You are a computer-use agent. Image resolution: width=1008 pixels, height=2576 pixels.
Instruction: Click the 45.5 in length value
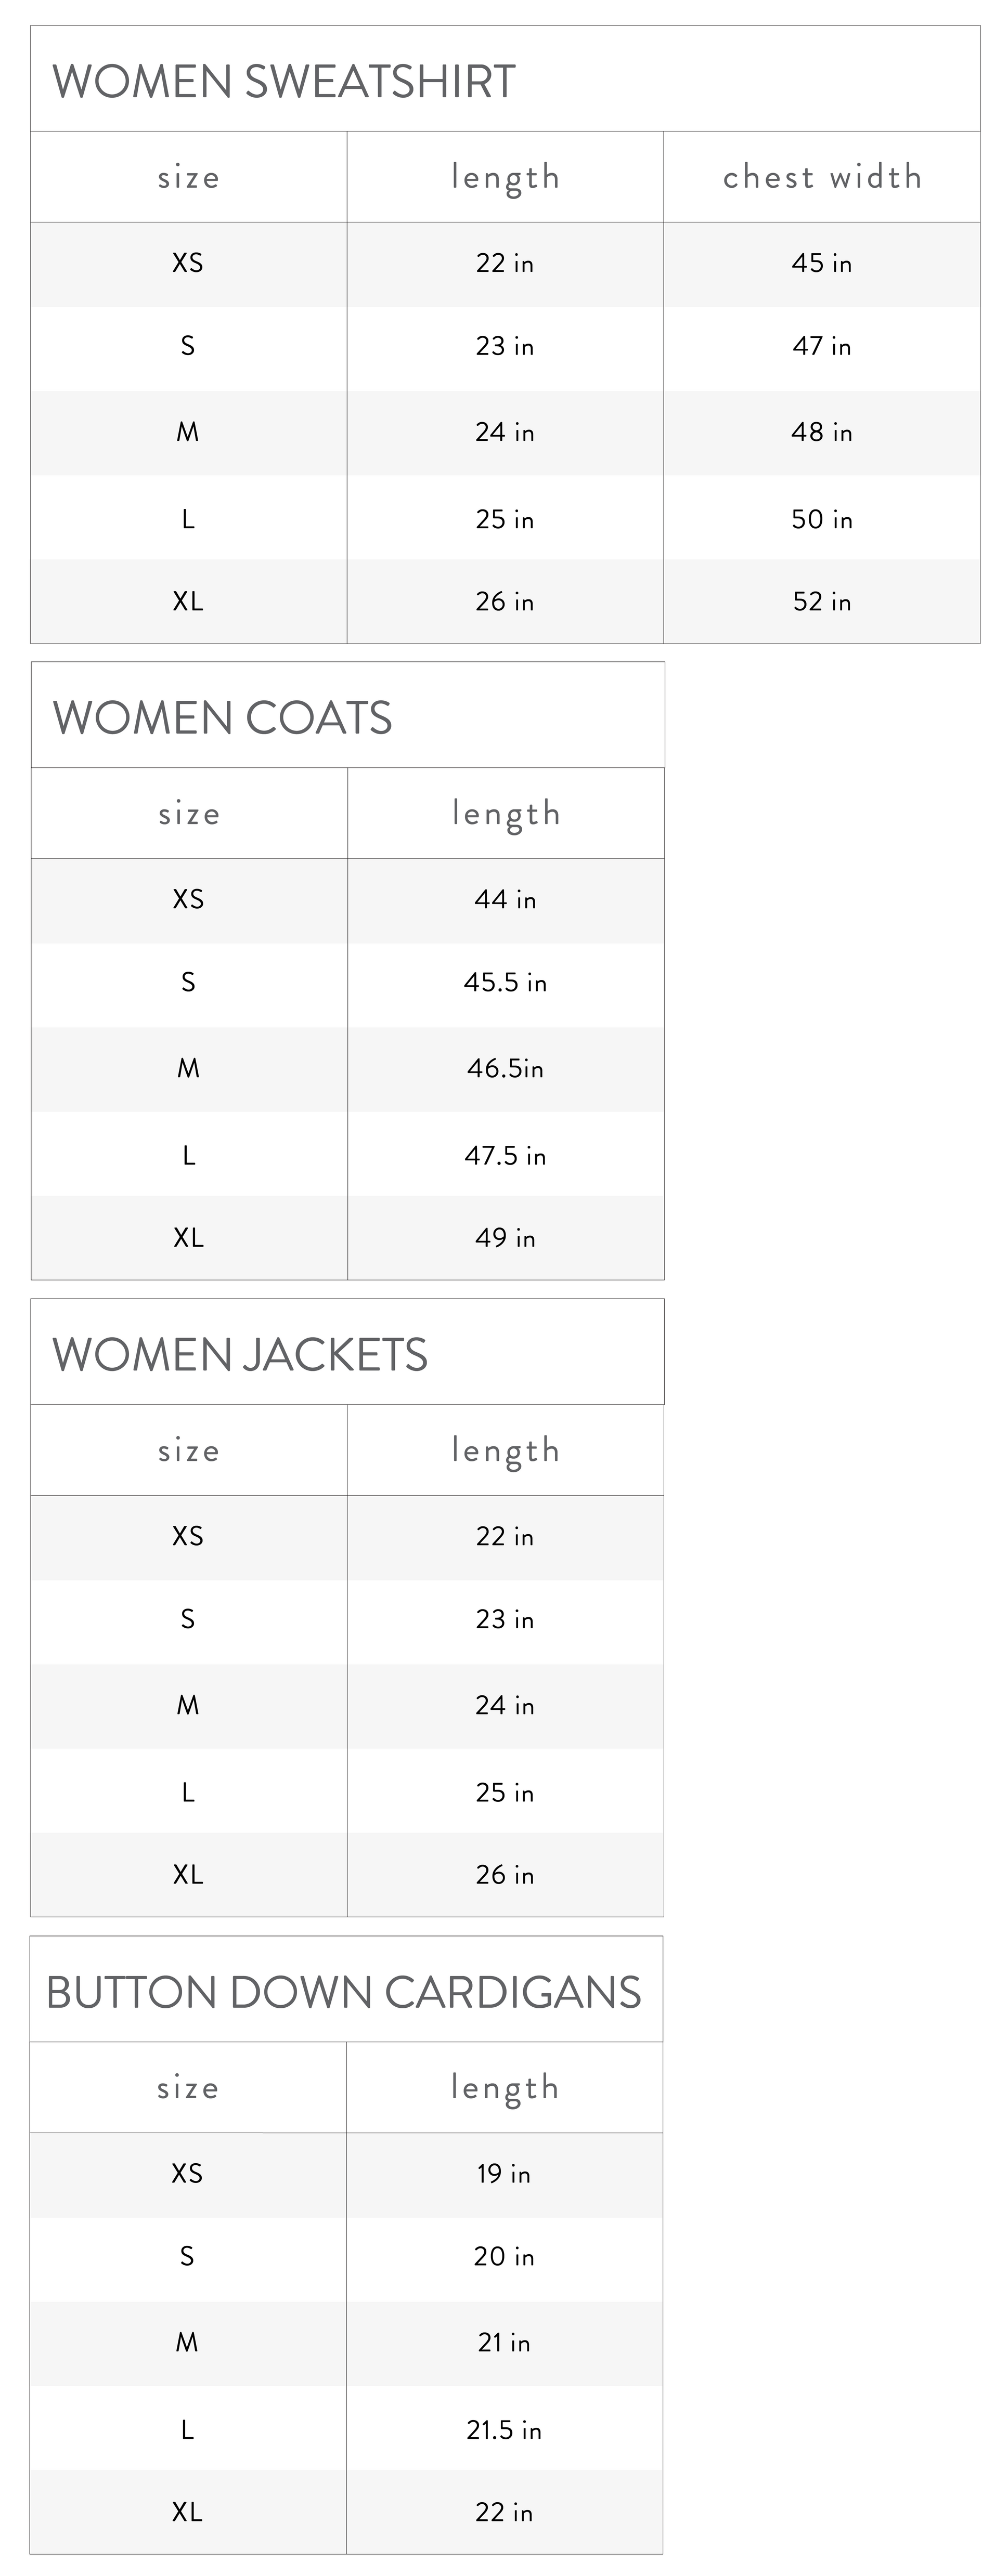[505, 982]
